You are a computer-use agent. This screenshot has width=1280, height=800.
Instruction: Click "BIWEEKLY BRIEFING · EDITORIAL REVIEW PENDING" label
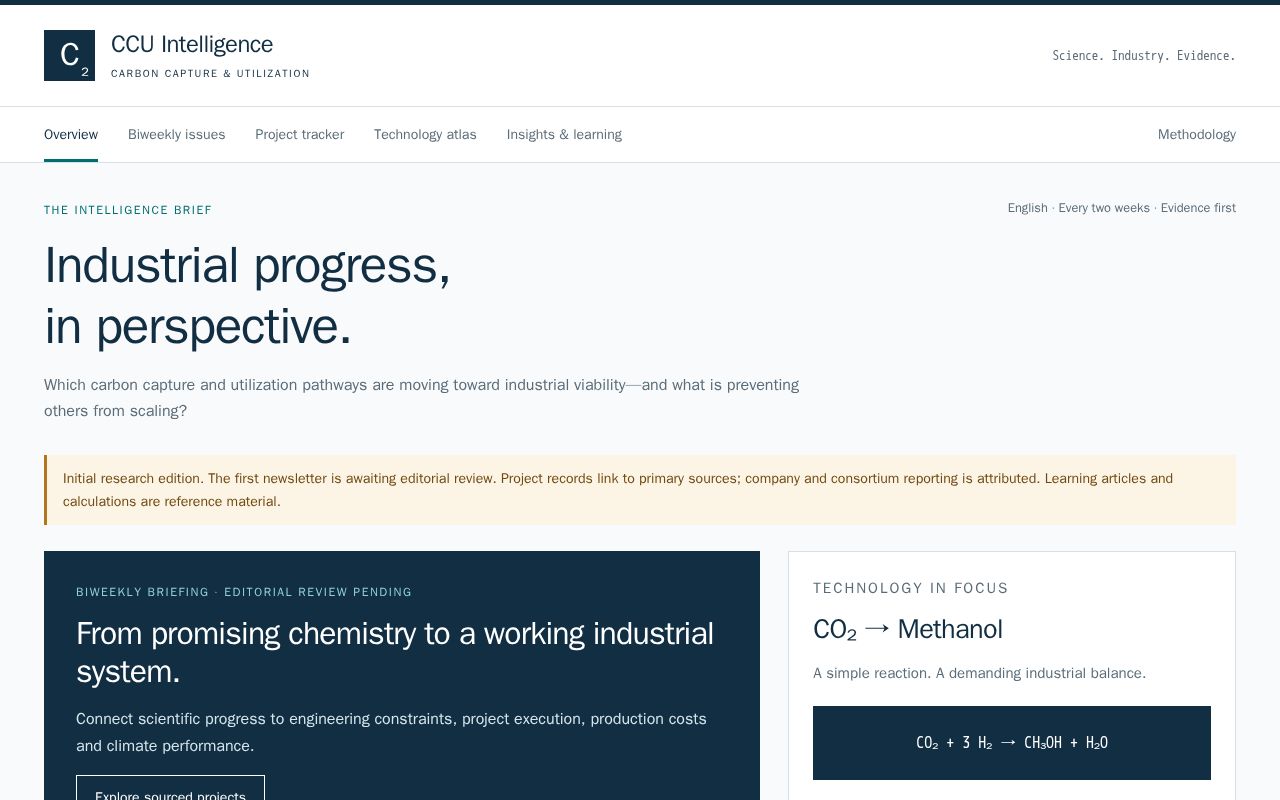[244, 592]
